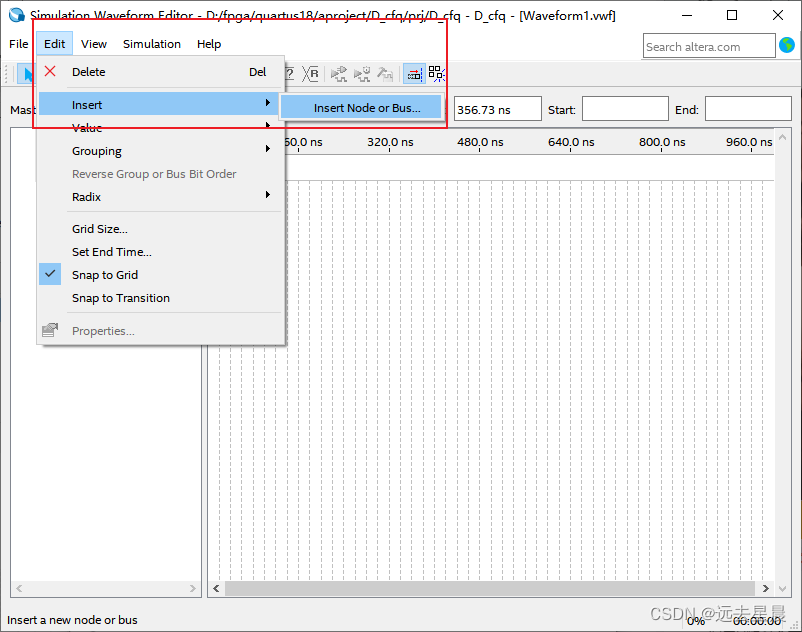Image resolution: width=802 pixels, height=632 pixels.
Task: Select Delete from the Edit menu
Action: tap(160, 72)
